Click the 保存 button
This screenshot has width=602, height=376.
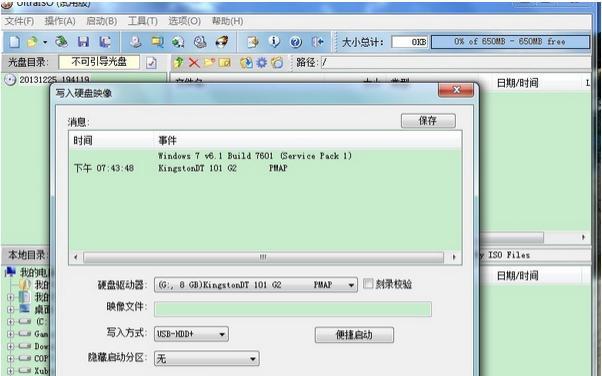[428, 121]
